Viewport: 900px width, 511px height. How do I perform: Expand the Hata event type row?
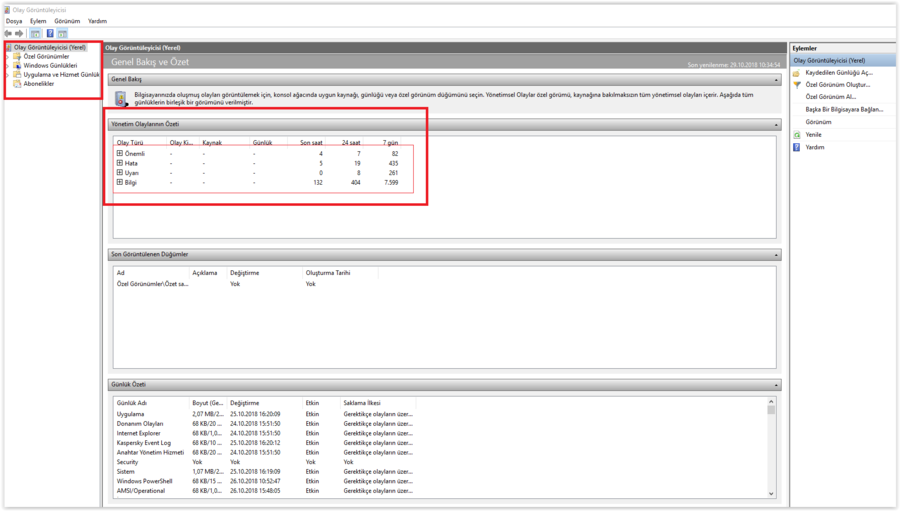pos(119,163)
